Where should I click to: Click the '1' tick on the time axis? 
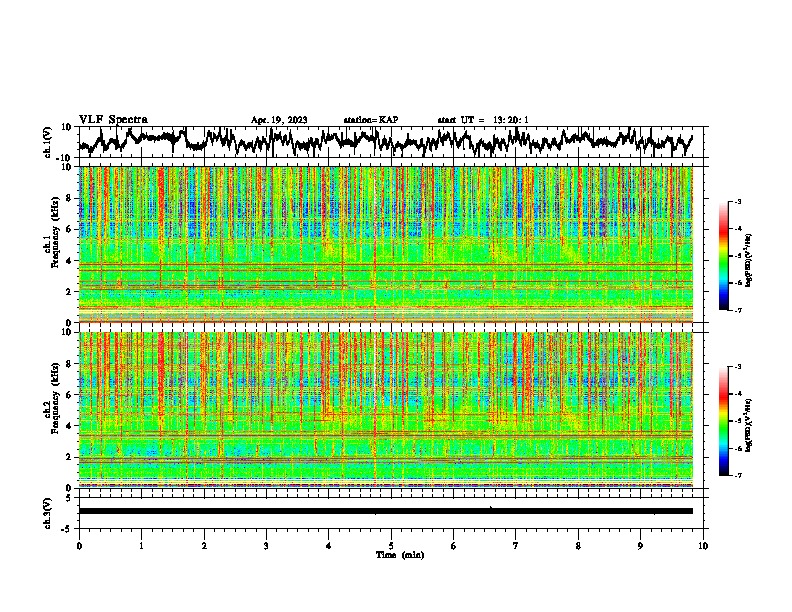141,546
